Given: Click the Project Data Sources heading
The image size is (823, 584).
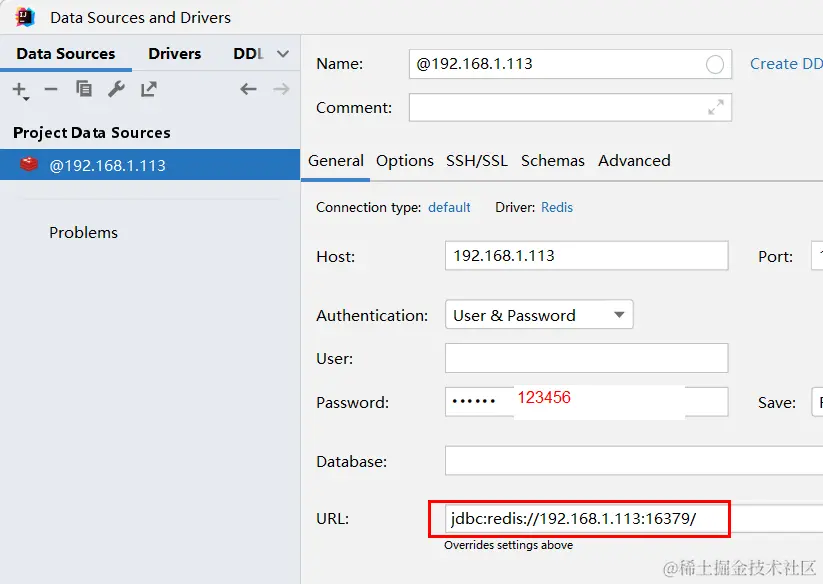Looking at the screenshot, I should [92, 133].
